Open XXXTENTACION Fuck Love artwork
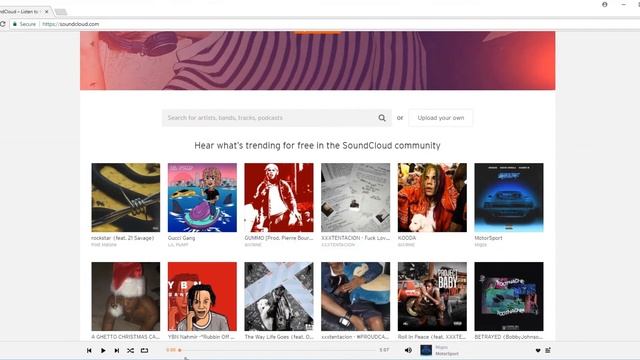Viewport: 640px width, 360px height. point(356,198)
